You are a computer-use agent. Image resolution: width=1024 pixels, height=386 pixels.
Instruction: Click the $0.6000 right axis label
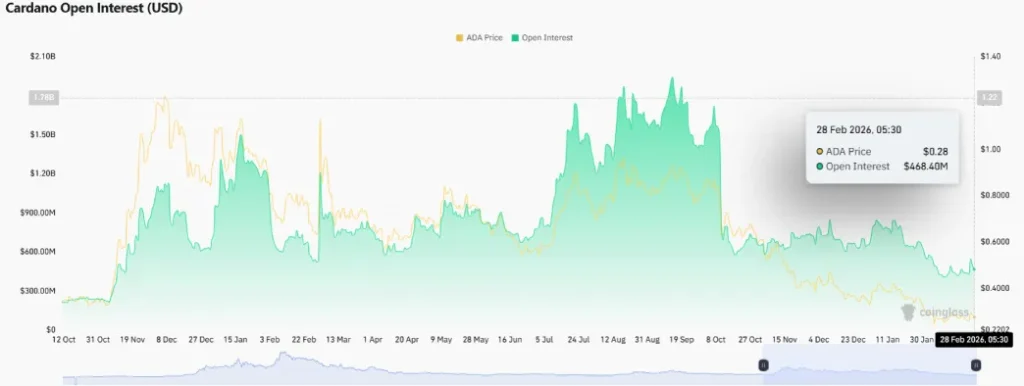tap(995, 242)
